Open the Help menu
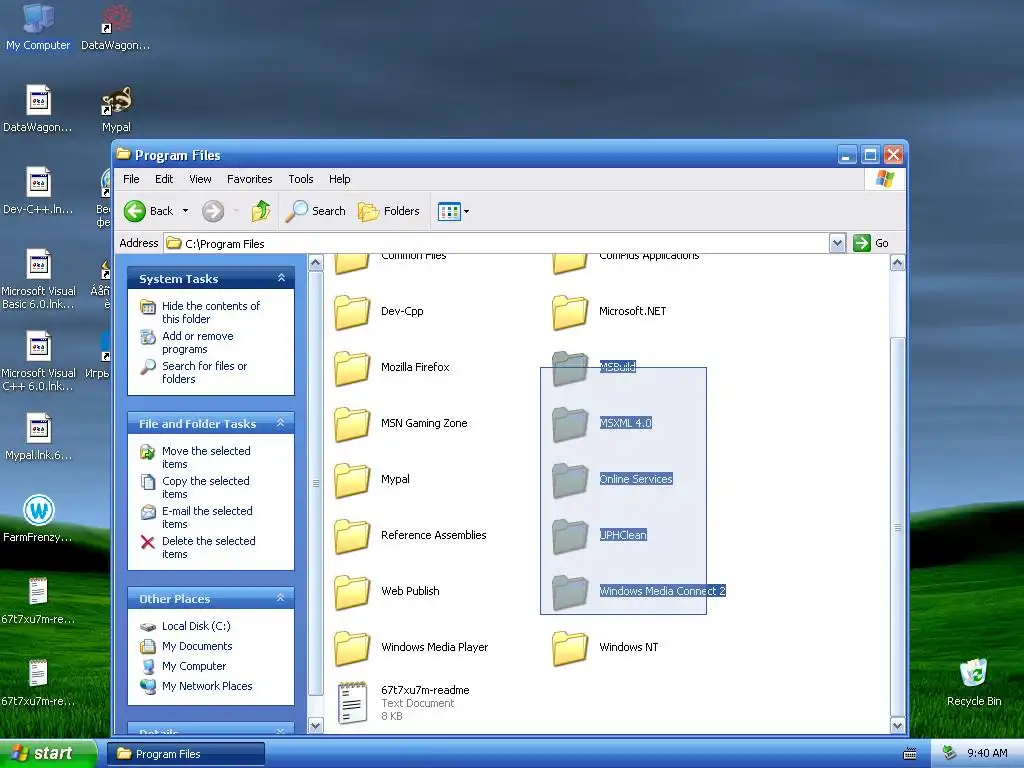The width and height of the screenshot is (1024, 768). click(339, 179)
